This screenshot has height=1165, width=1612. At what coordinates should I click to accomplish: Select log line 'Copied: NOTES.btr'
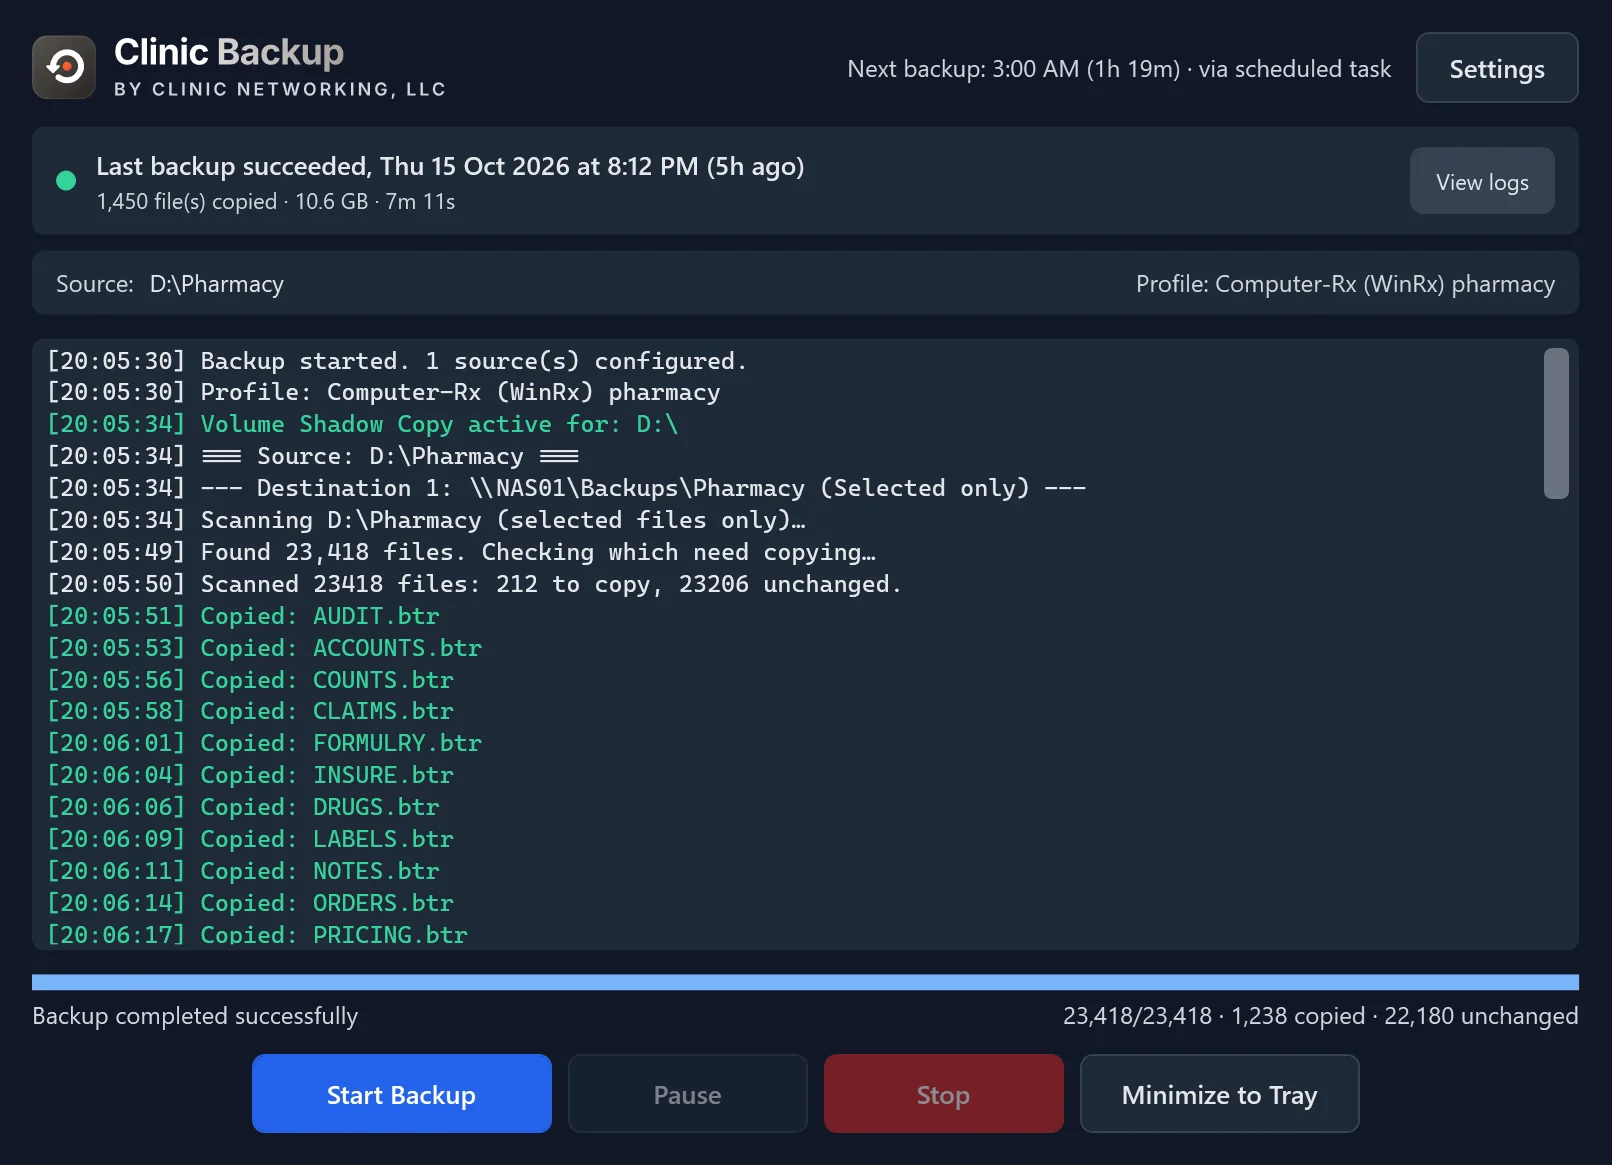coord(243,871)
